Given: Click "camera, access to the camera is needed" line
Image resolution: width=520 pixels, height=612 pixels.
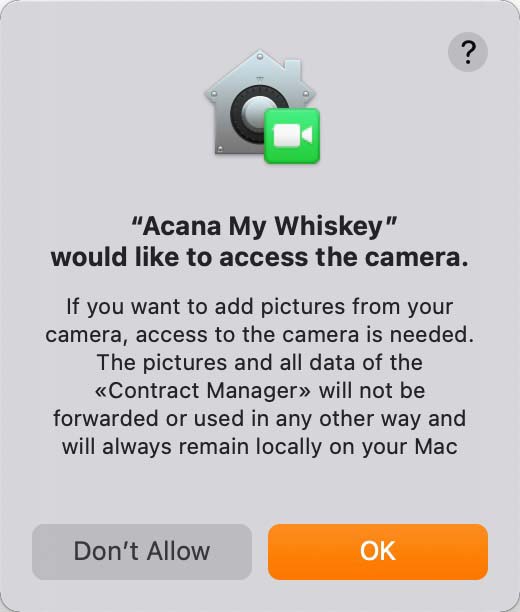Looking at the screenshot, I should [260, 334].
